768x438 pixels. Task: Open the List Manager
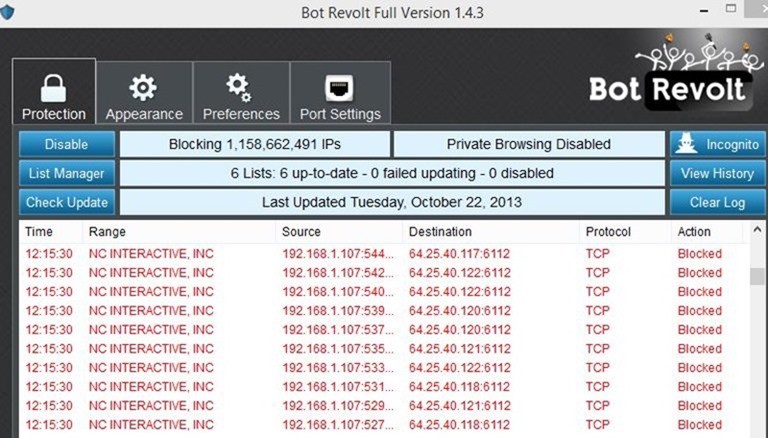67,173
